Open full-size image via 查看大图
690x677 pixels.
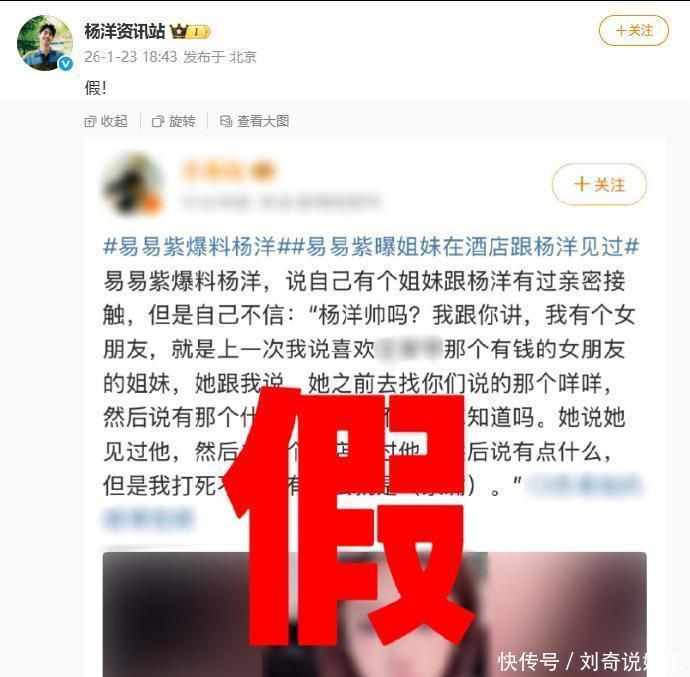(254, 121)
